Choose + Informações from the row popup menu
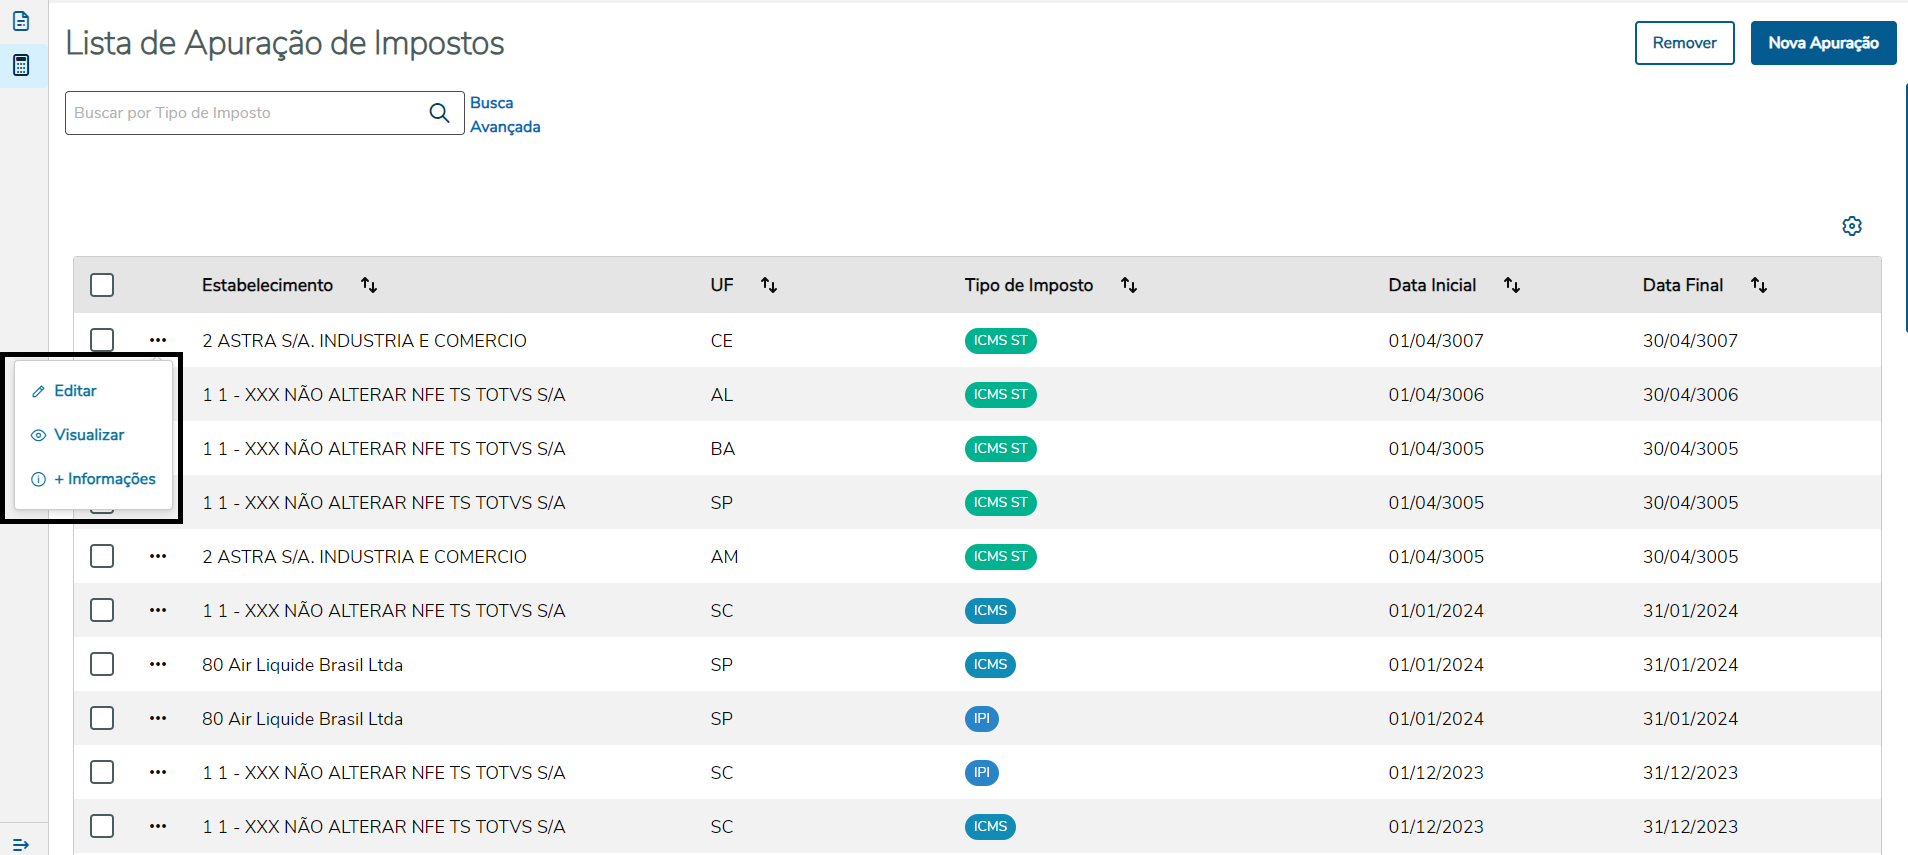Image resolution: width=1908 pixels, height=855 pixels. (x=93, y=479)
